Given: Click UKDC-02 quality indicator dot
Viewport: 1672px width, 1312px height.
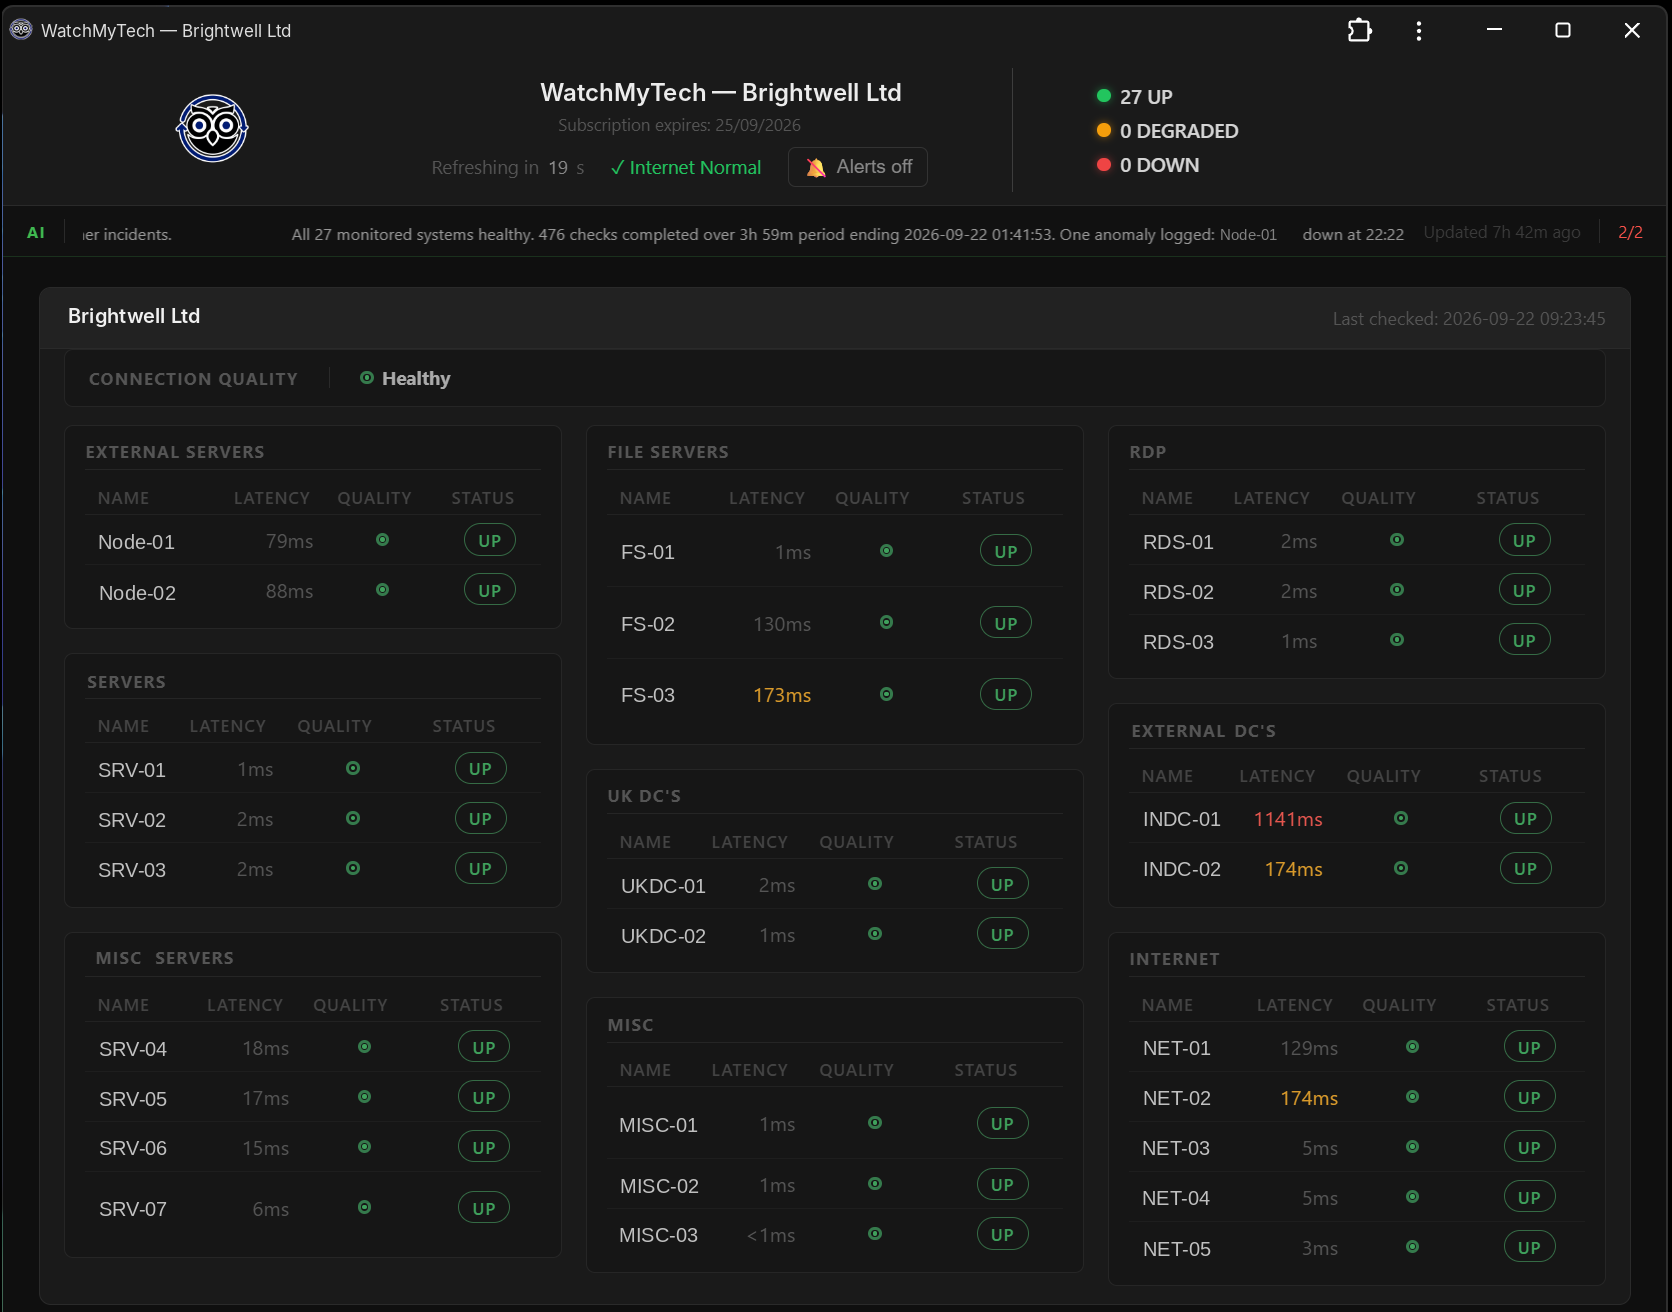Looking at the screenshot, I should [875, 934].
